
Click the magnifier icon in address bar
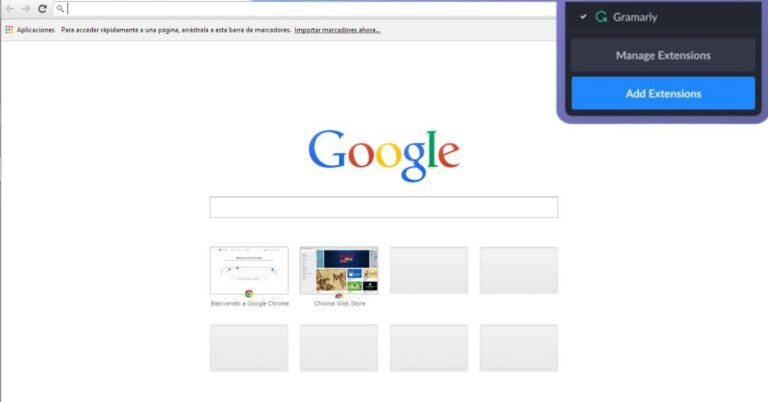coord(60,9)
